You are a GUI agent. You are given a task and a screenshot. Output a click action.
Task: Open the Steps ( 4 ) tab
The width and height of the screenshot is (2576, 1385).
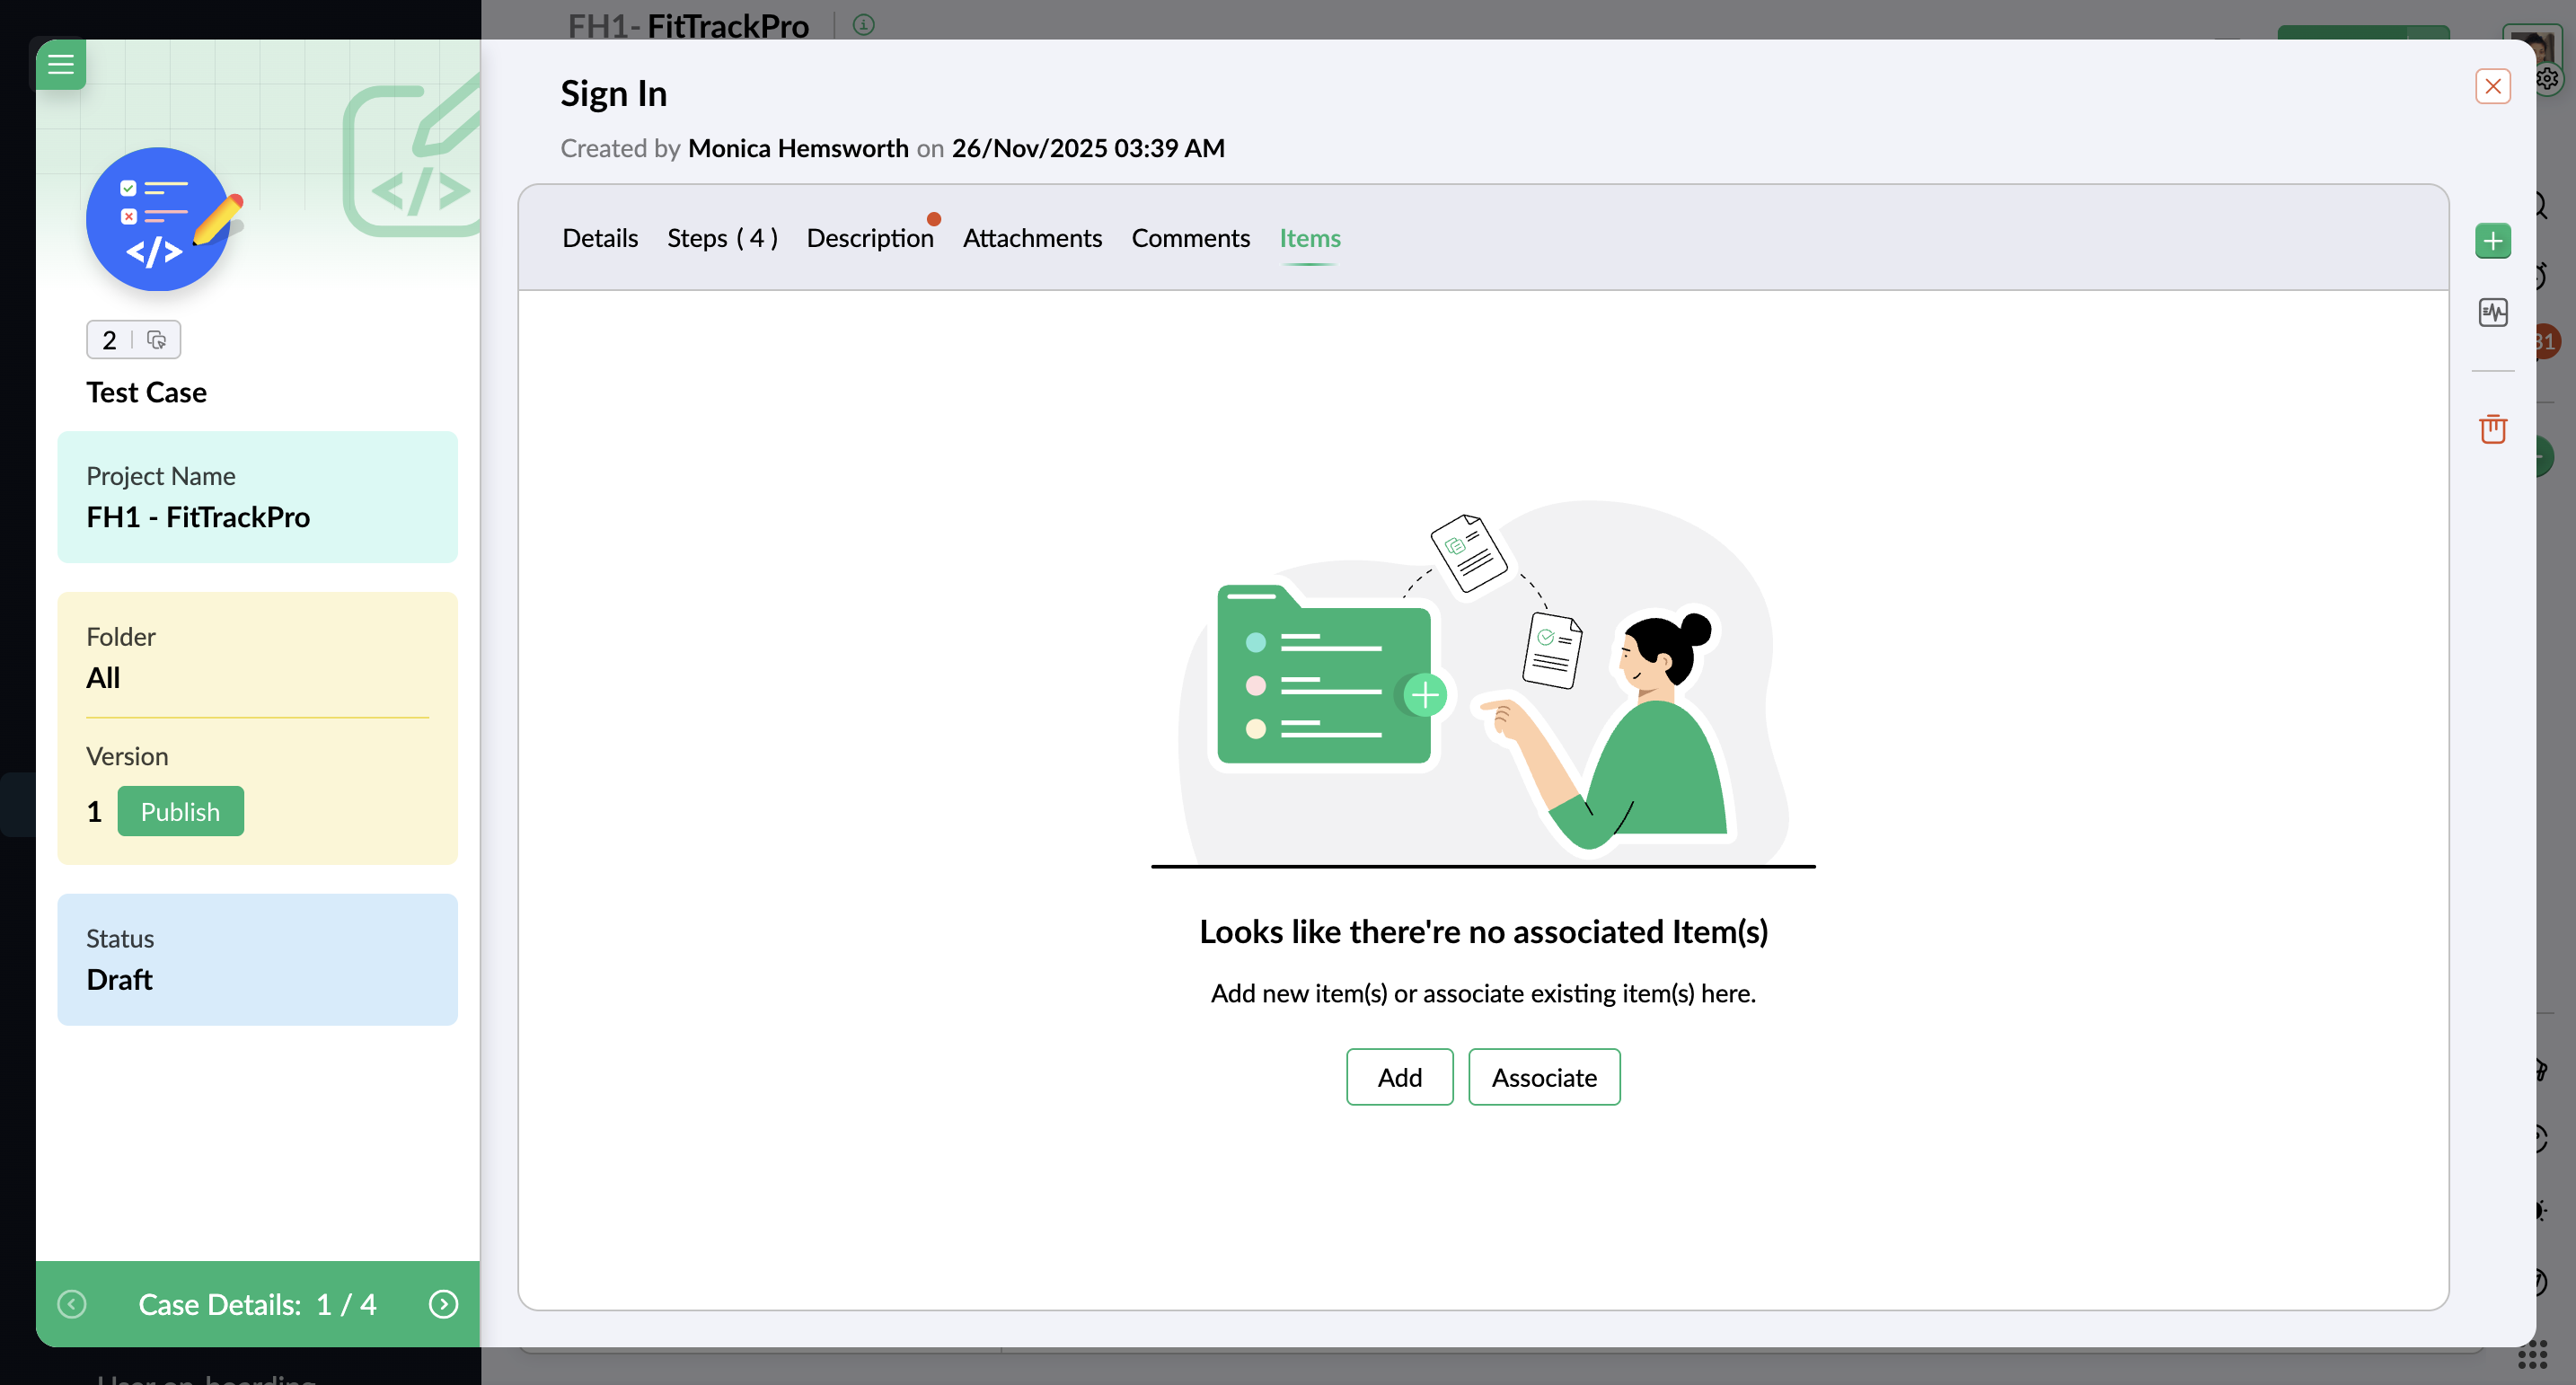[x=722, y=238]
